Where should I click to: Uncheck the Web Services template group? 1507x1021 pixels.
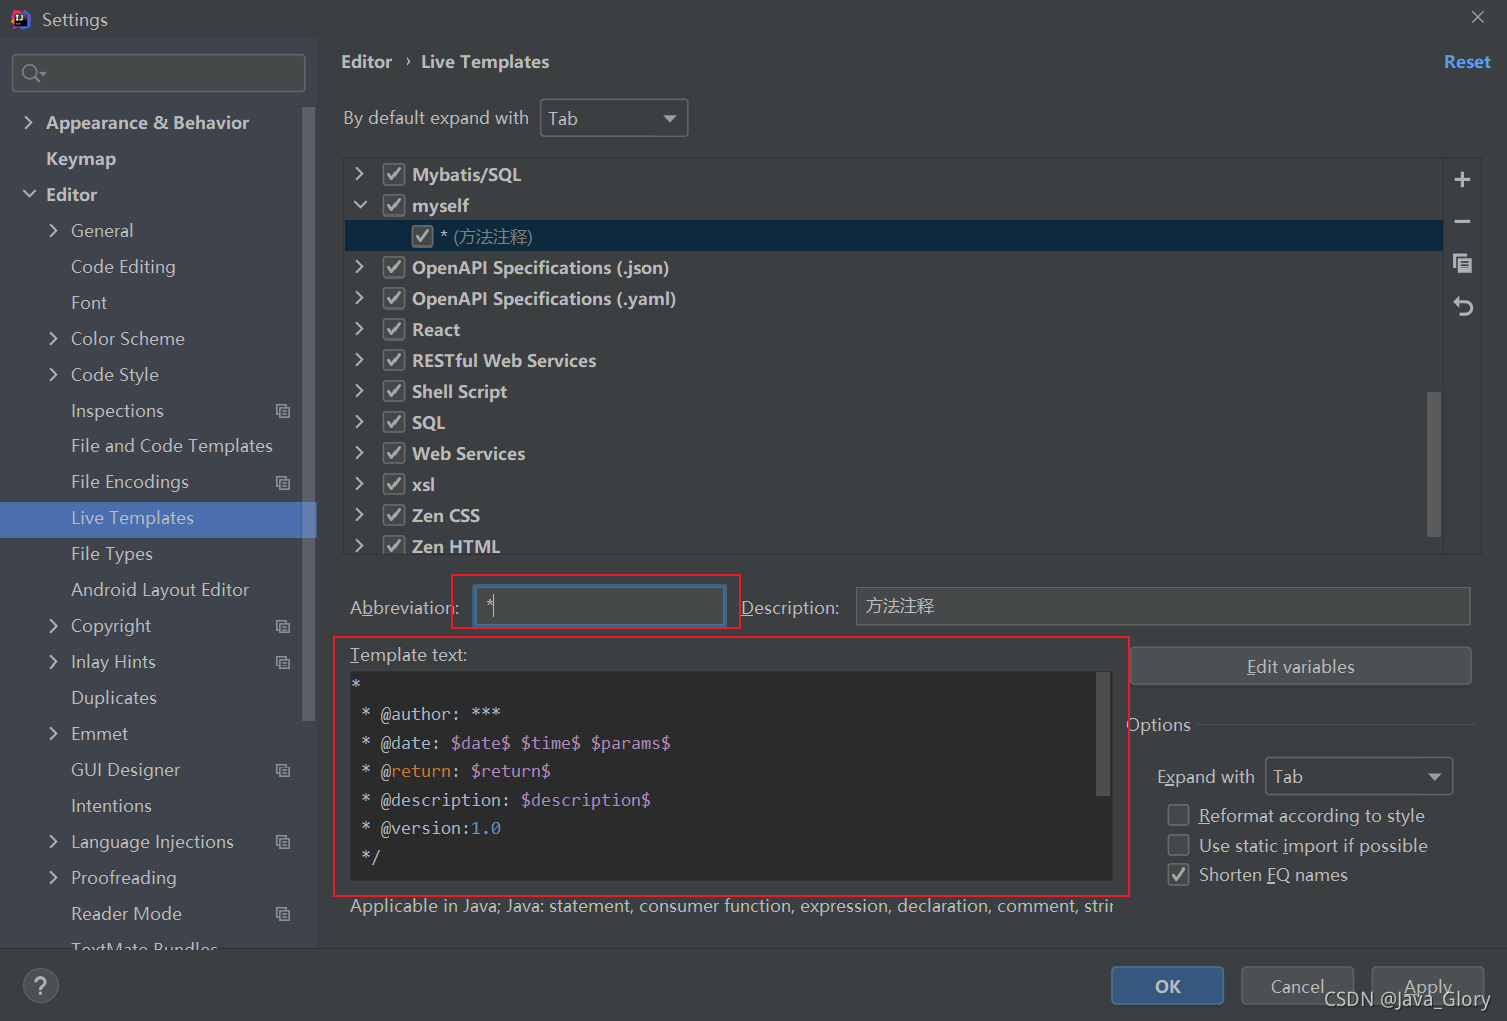(x=394, y=453)
